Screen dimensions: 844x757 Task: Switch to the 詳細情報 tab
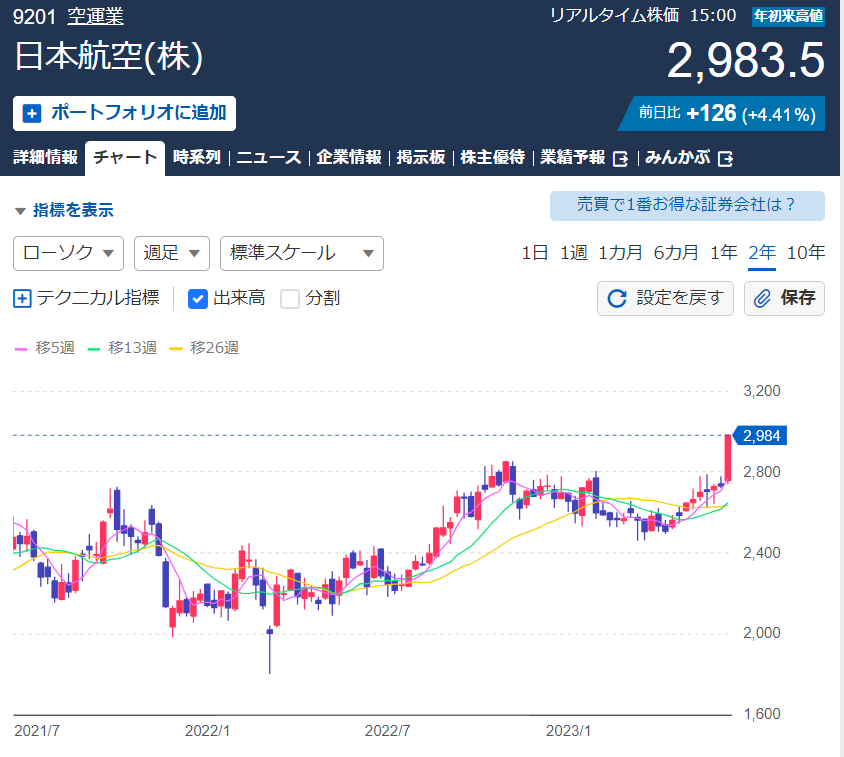click(x=45, y=157)
